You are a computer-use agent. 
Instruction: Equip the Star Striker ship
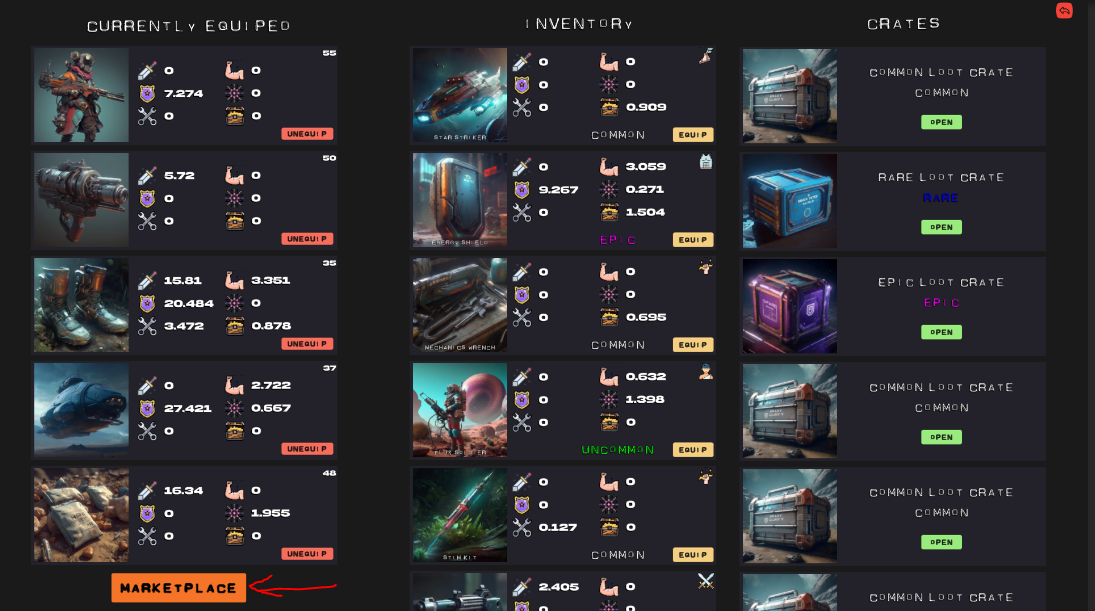tap(693, 135)
